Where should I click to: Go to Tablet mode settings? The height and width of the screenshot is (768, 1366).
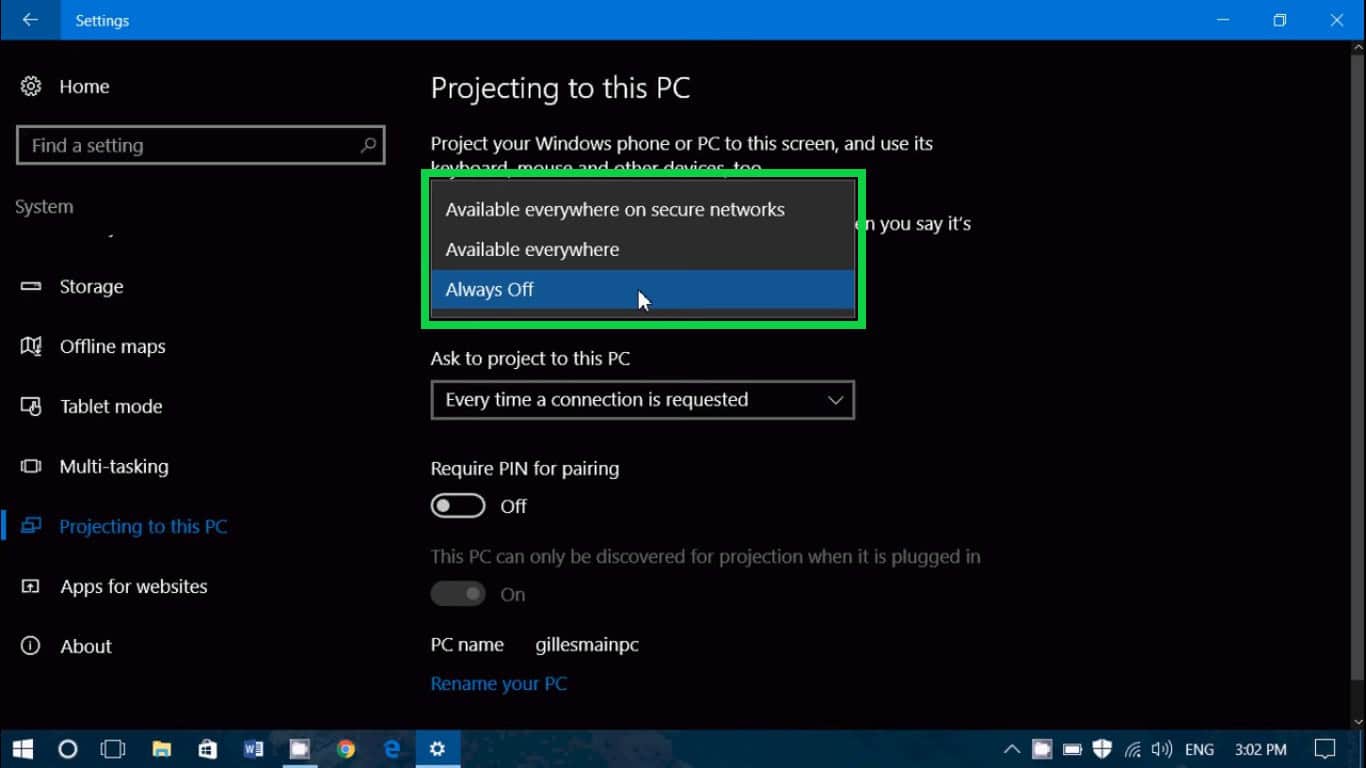(110, 407)
